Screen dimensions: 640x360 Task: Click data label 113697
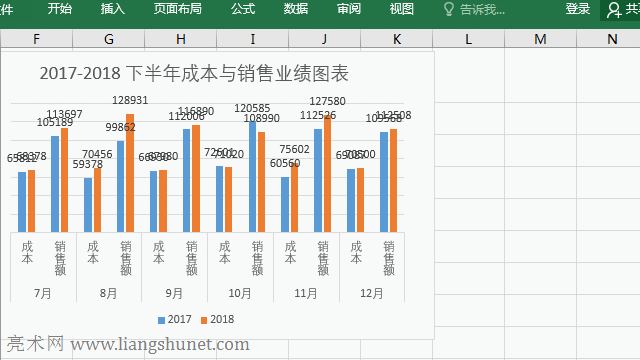click(x=64, y=114)
